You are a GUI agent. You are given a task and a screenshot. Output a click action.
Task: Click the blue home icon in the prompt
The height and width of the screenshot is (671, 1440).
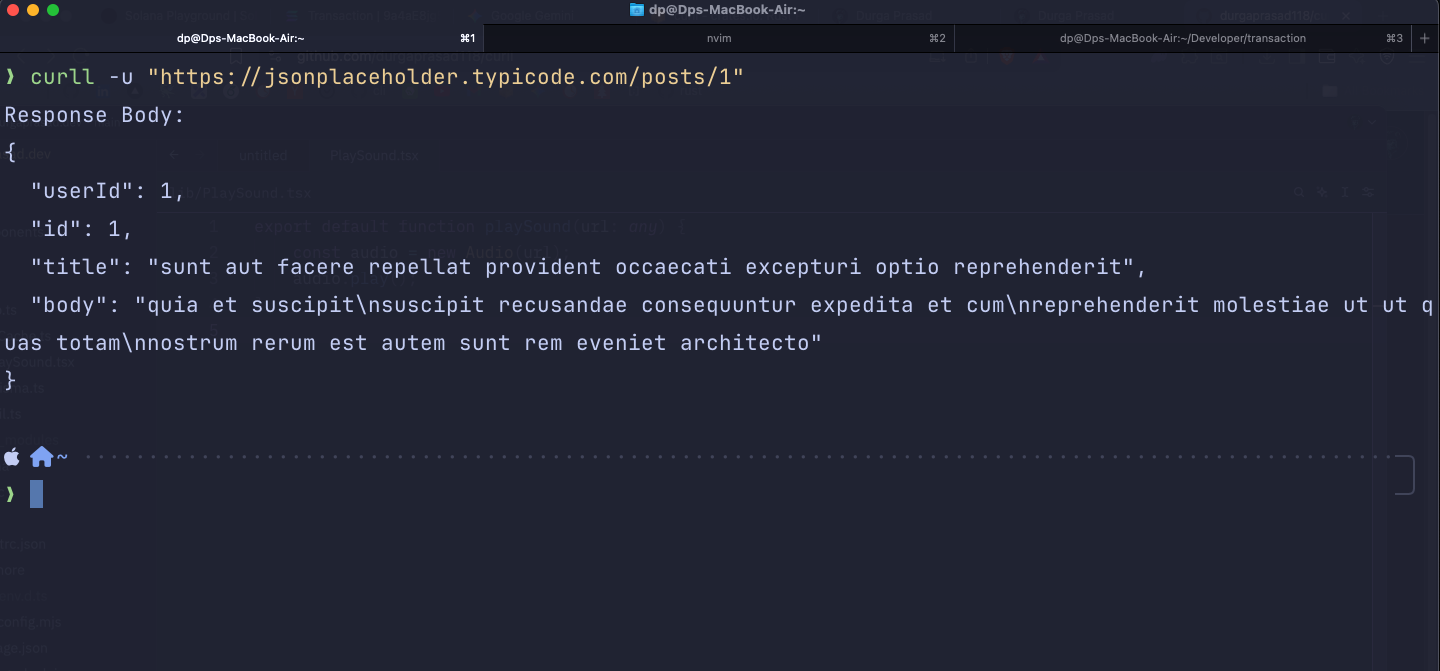tap(41, 457)
